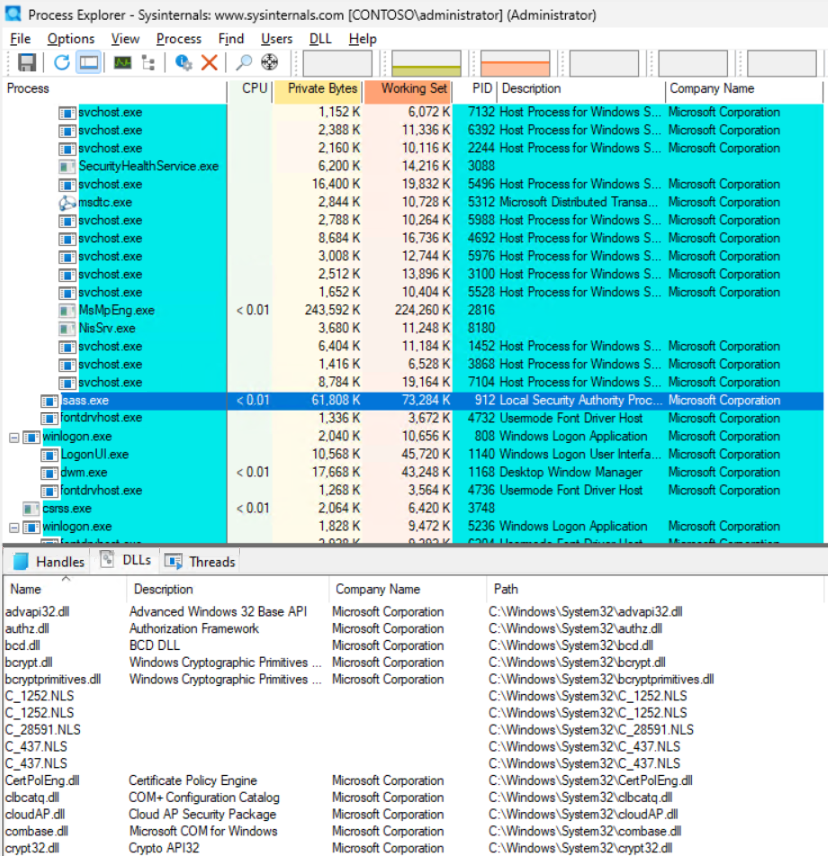Refresh the process list now
Image resolution: width=828 pixels, height=856 pixels.
[62, 62]
